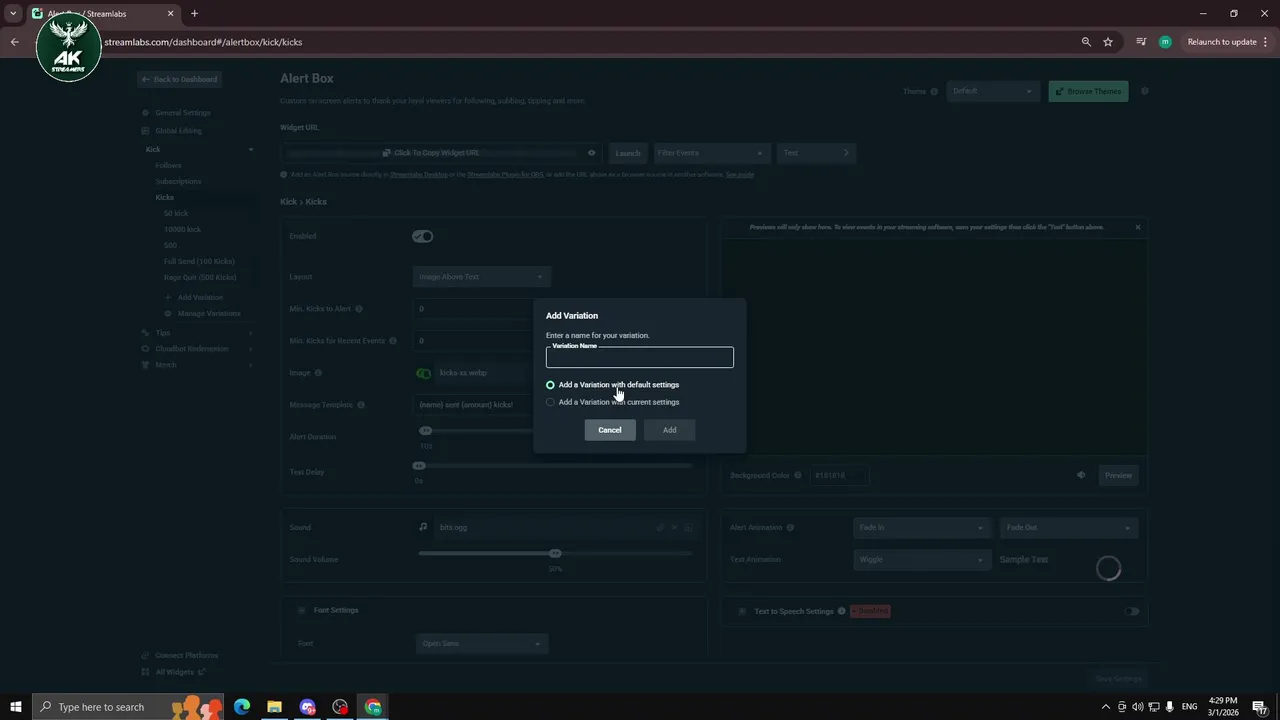
Task: Click icon right of Browse Themes
Action: (x=1145, y=91)
